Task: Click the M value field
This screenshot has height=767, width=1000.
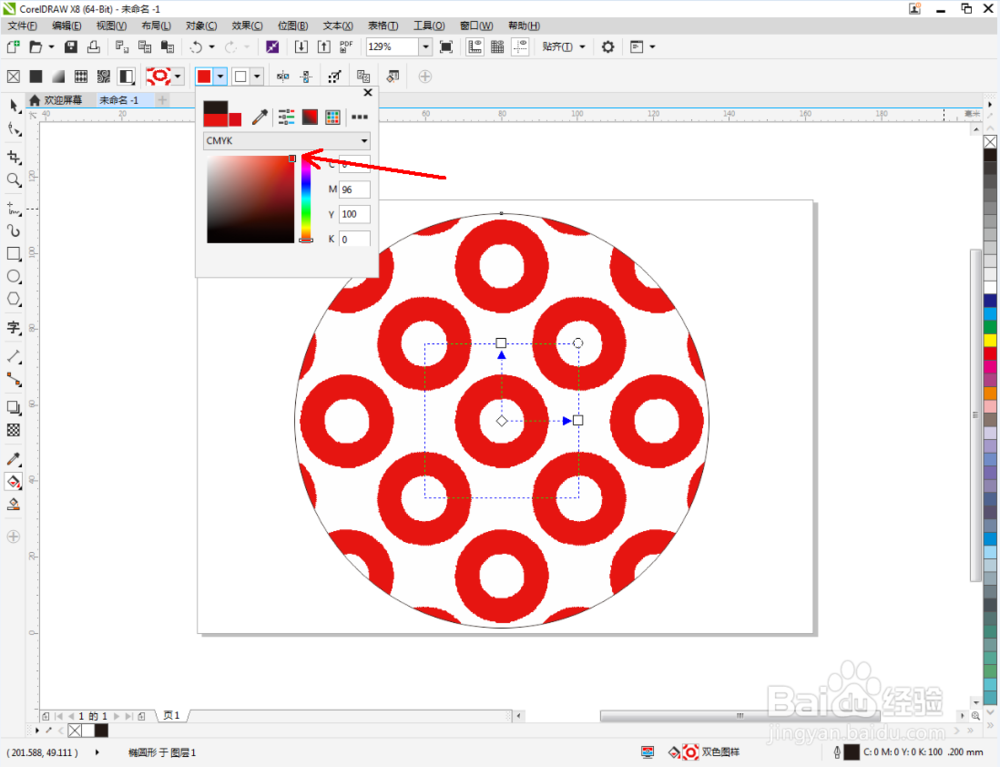Action: click(x=354, y=189)
